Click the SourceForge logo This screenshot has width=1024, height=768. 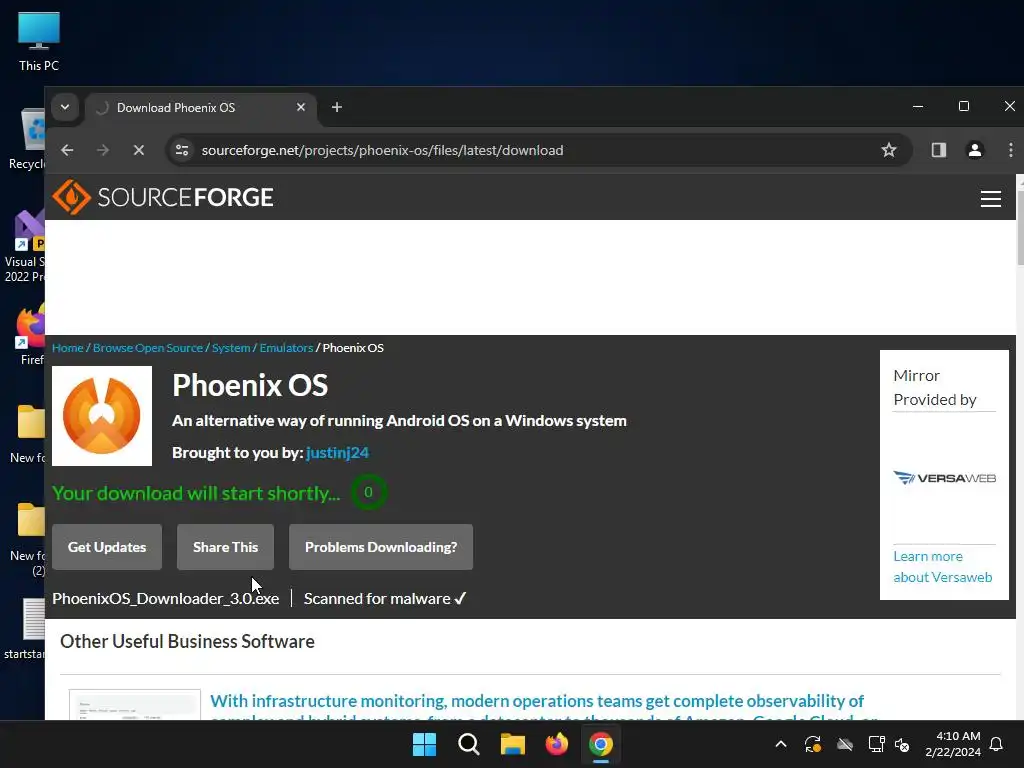(163, 197)
